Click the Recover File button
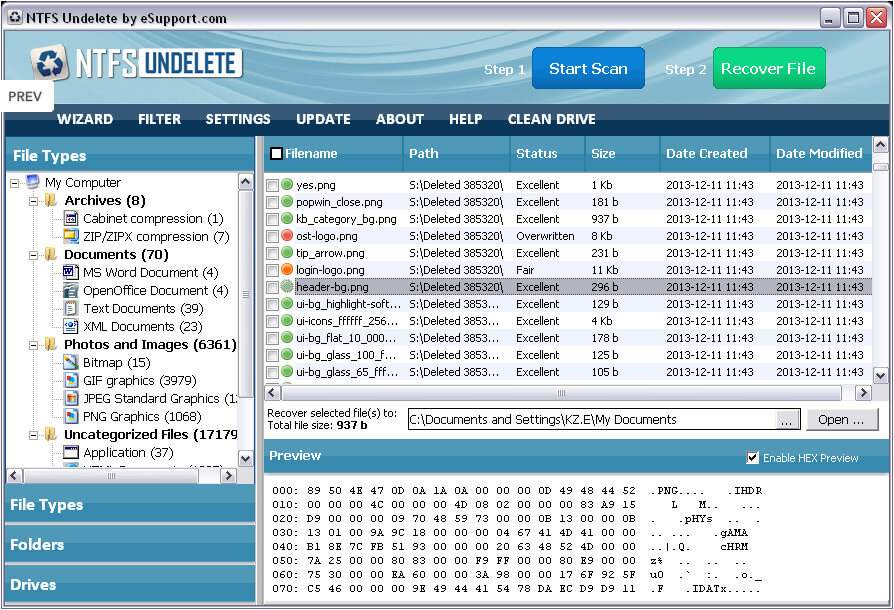 tap(769, 68)
